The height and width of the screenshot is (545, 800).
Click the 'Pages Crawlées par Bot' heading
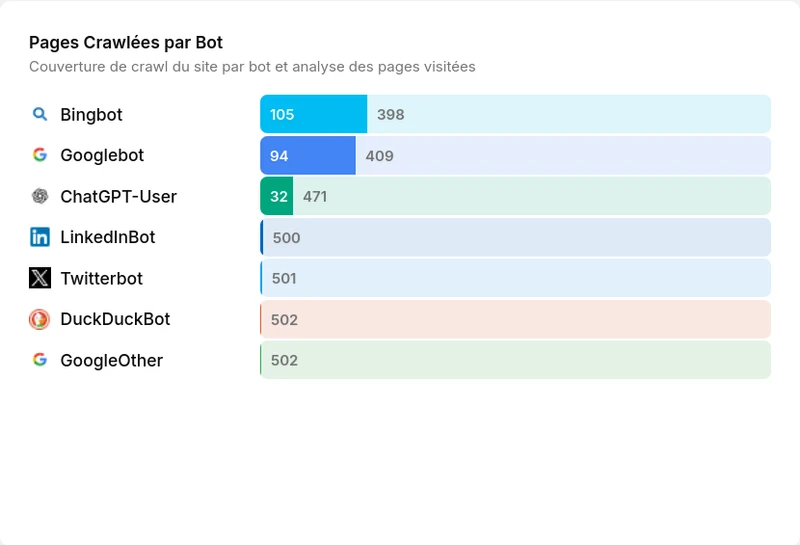pyautogui.click(x=126, y=42)
